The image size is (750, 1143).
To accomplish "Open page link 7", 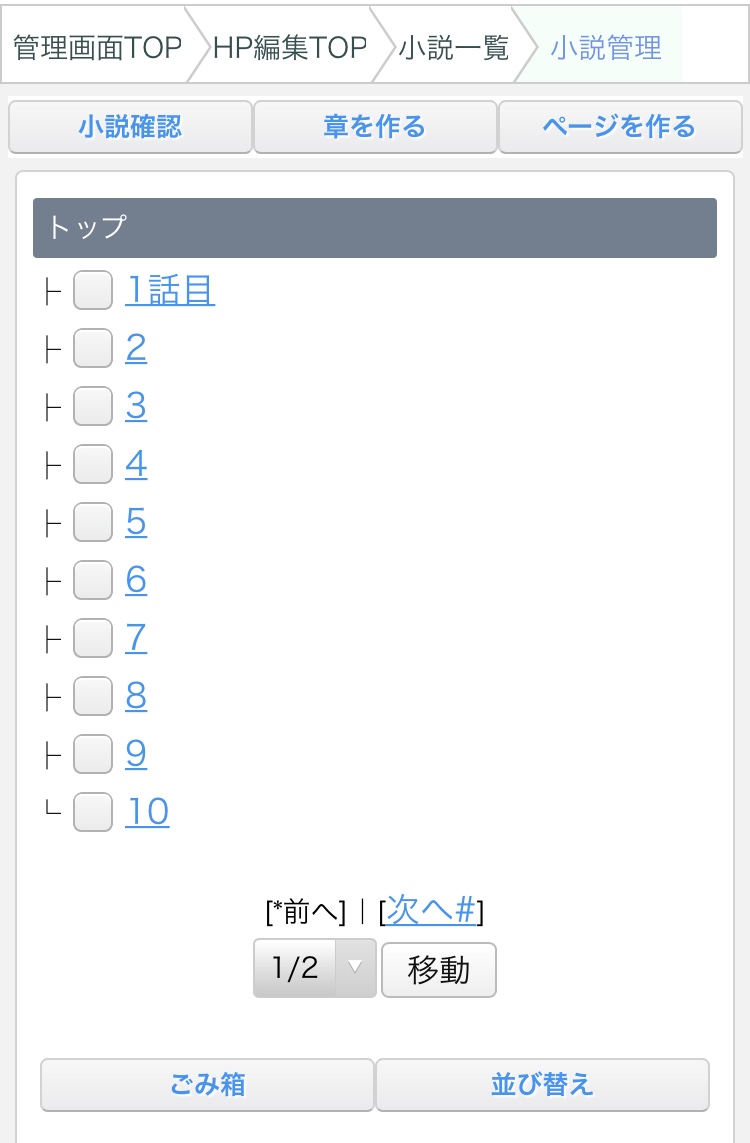I will tap(136, 639).
